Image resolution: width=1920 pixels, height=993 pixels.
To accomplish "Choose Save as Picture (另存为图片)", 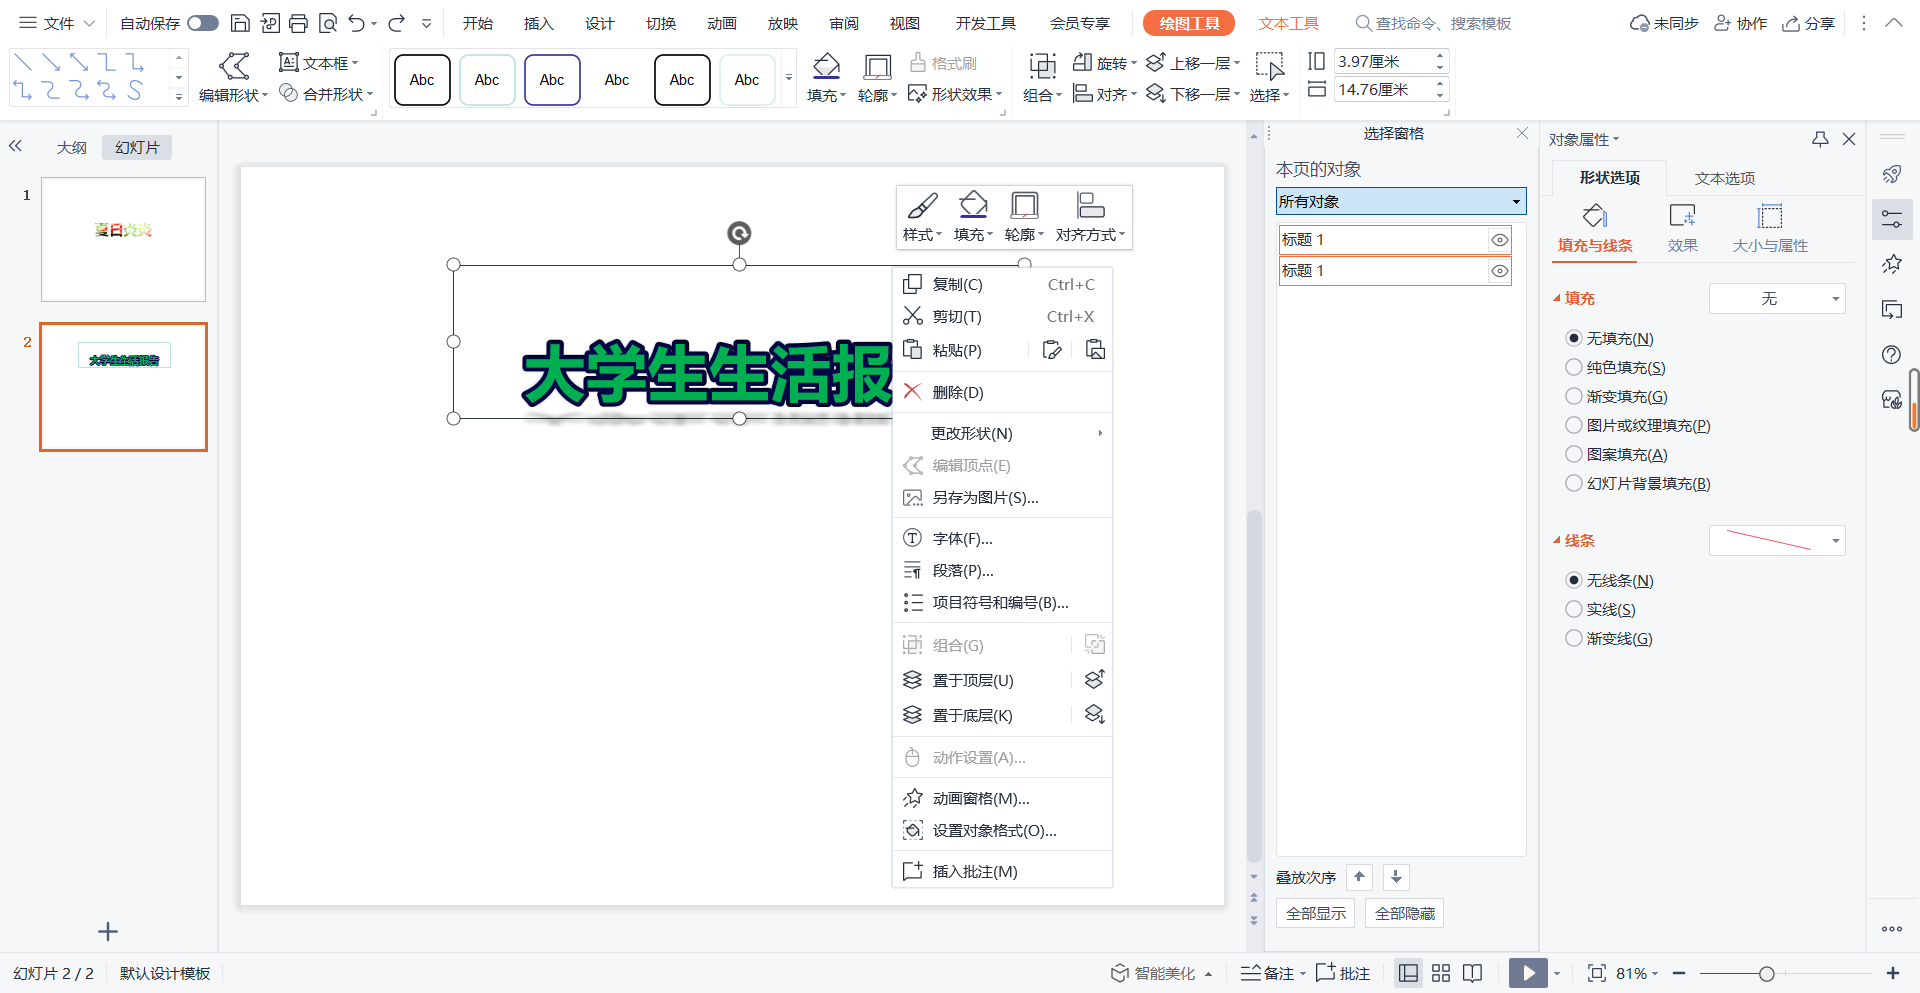I will (x=1002, y=497).
